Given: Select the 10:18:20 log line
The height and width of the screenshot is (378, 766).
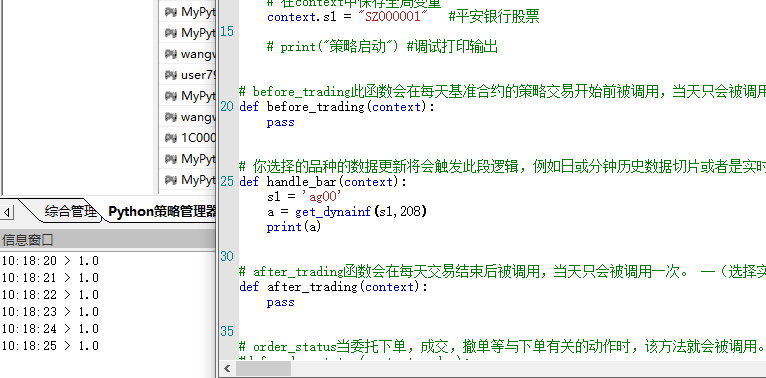Looking at the screenshot, I should tap(50, 261).
